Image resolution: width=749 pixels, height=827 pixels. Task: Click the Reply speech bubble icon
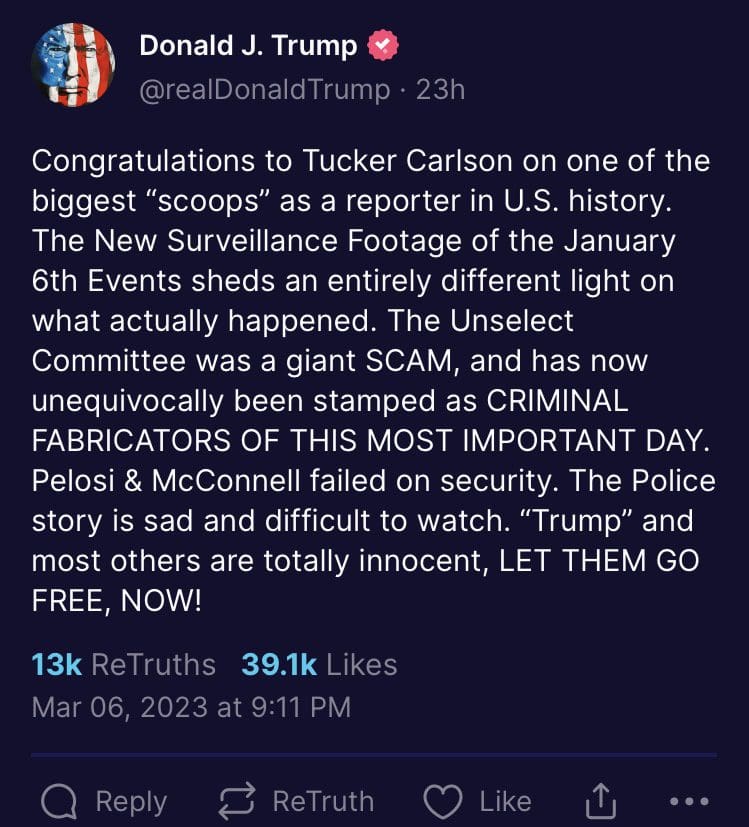click(x=61, y=801)
